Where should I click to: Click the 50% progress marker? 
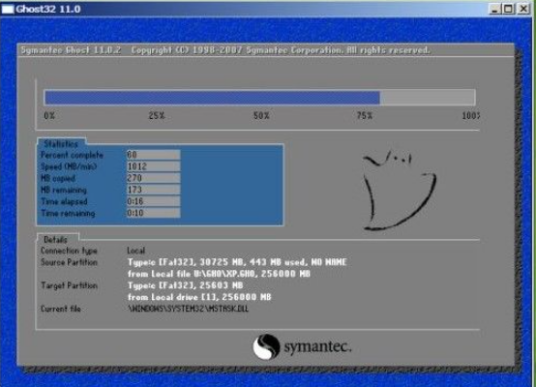click(261, 116)
